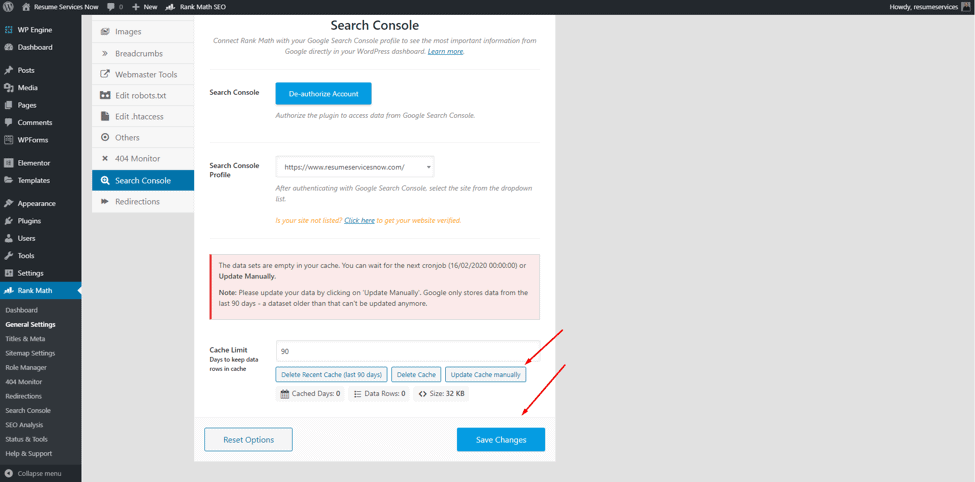Click the Images settings tab icon
Screen dimensions: 975x482
pyautogui.click(x=104, y=32)
